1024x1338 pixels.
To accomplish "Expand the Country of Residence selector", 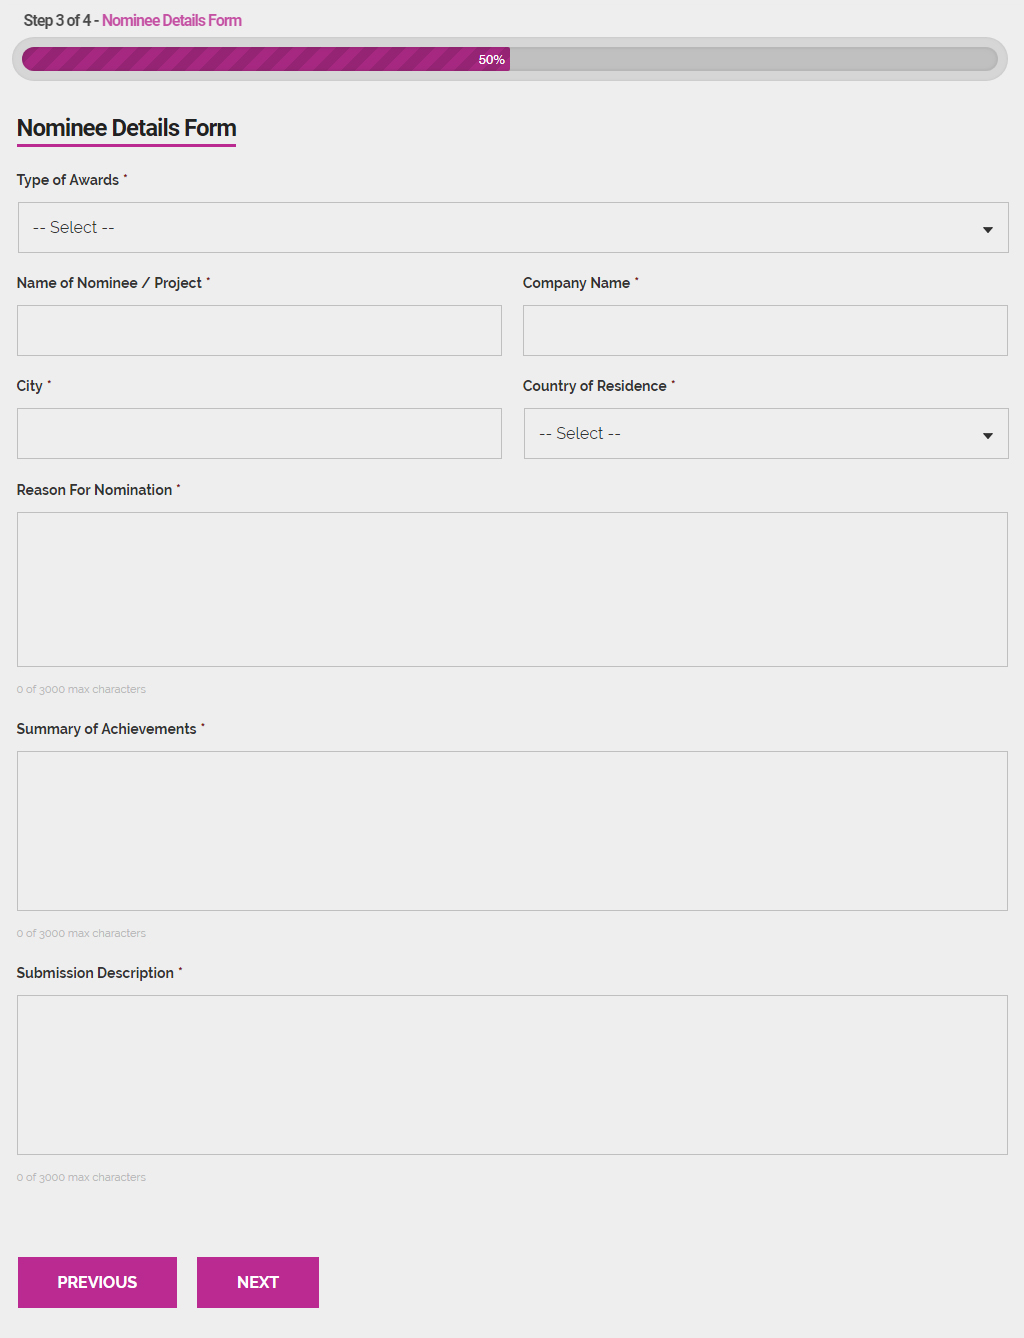I will pos(765,433).
